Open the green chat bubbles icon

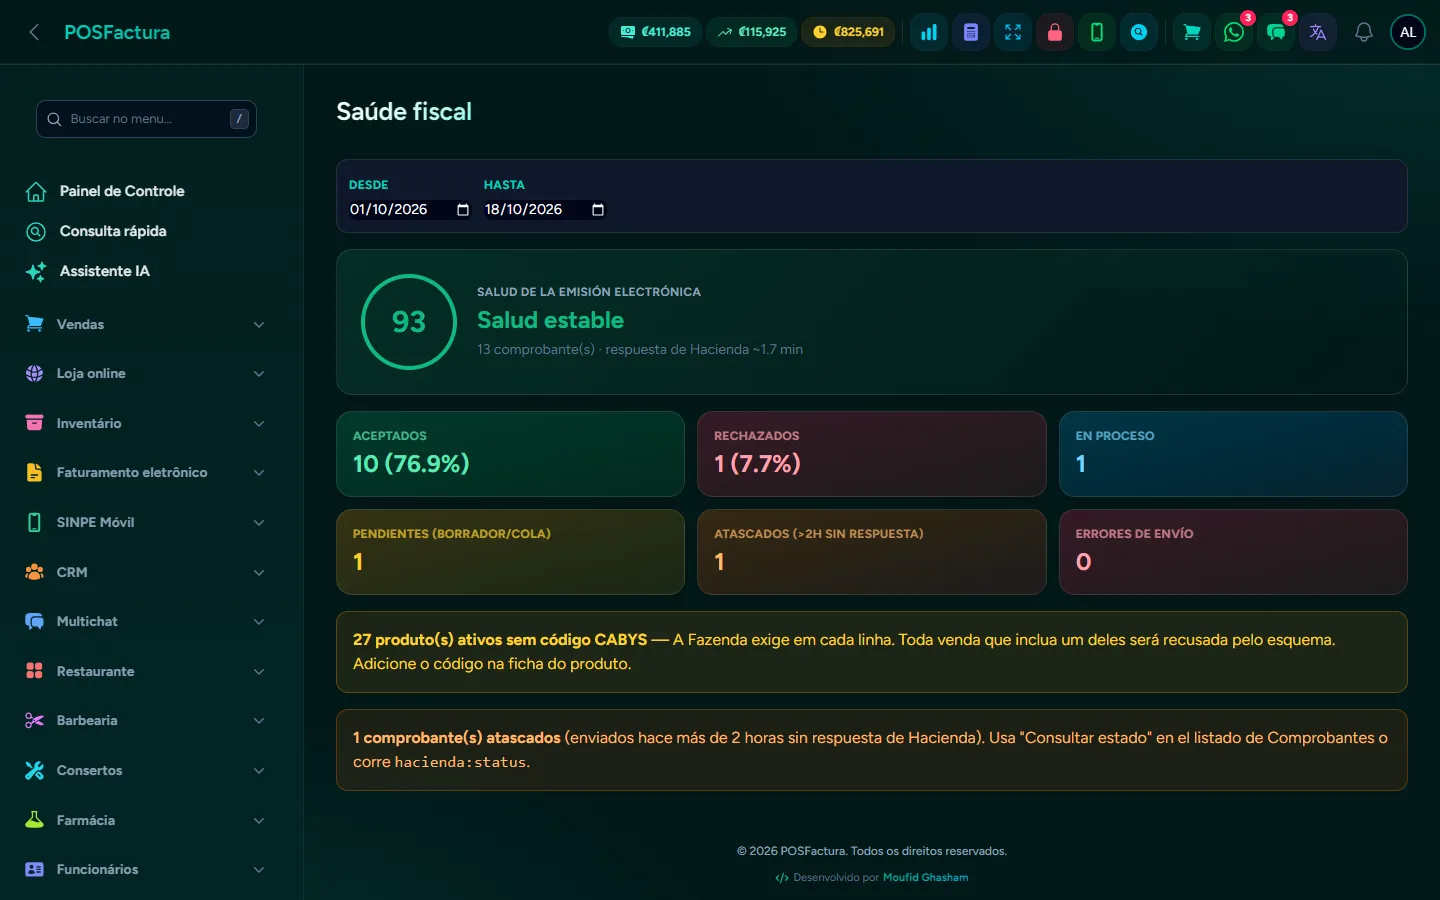coord(1276,32)
